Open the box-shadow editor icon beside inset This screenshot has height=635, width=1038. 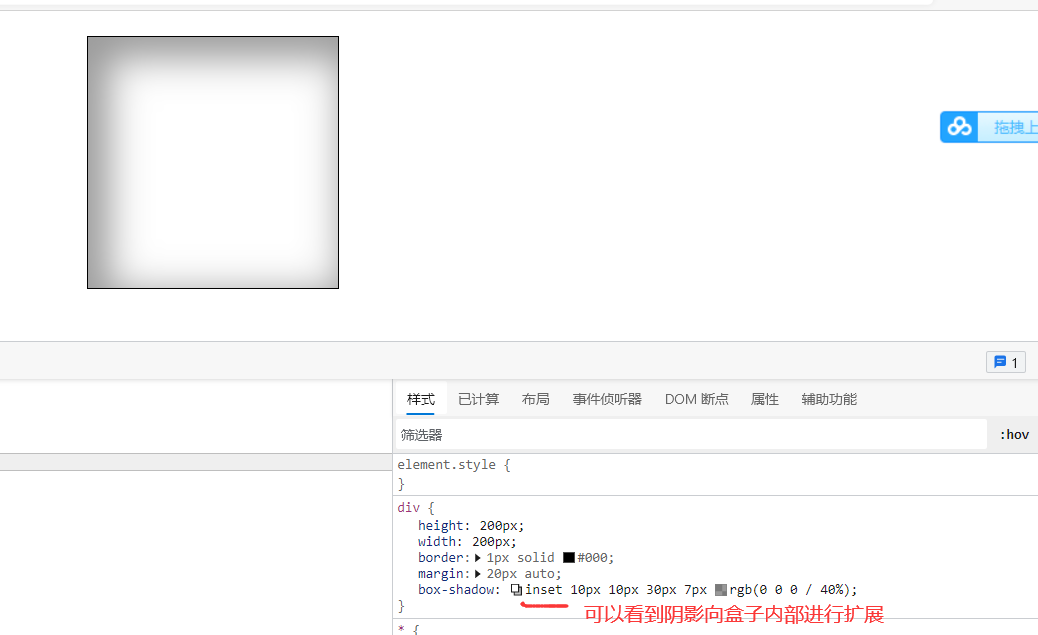516,589
